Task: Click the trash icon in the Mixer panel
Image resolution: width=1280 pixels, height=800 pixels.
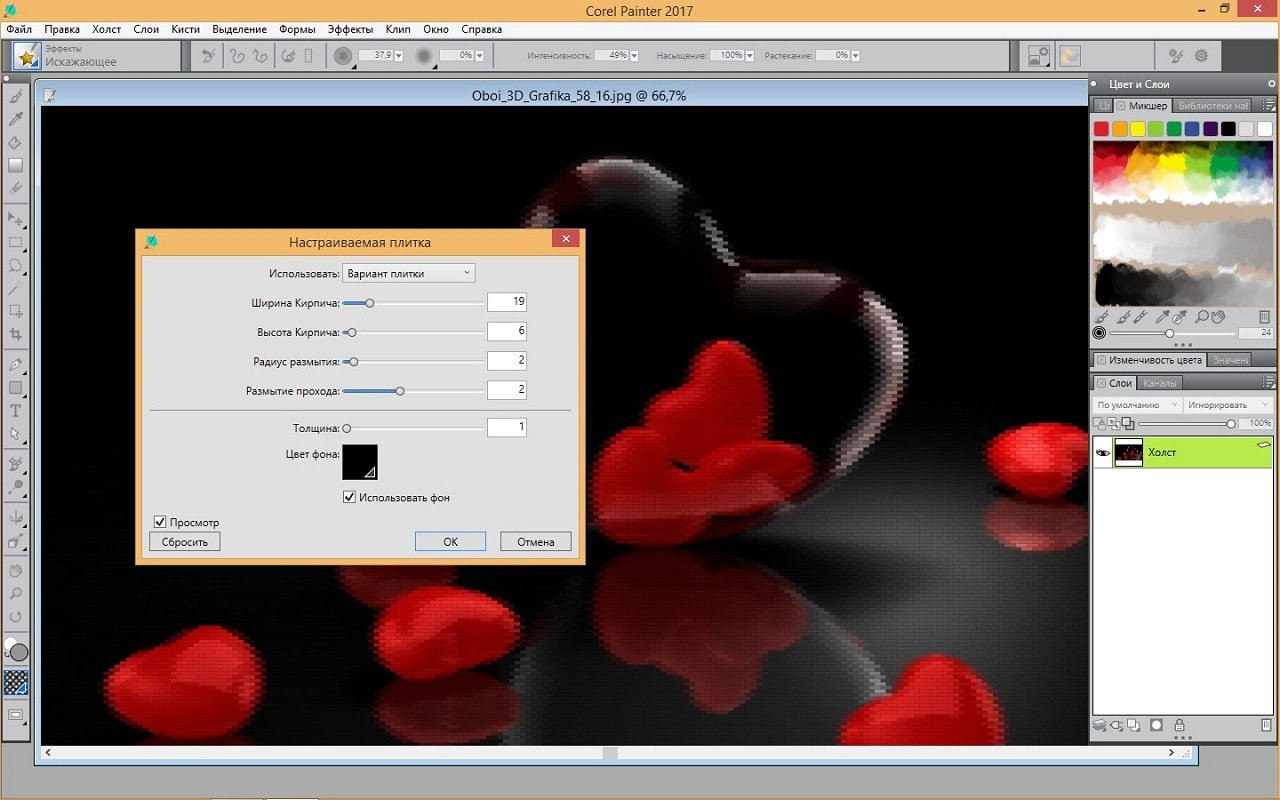Action: 1264,317
